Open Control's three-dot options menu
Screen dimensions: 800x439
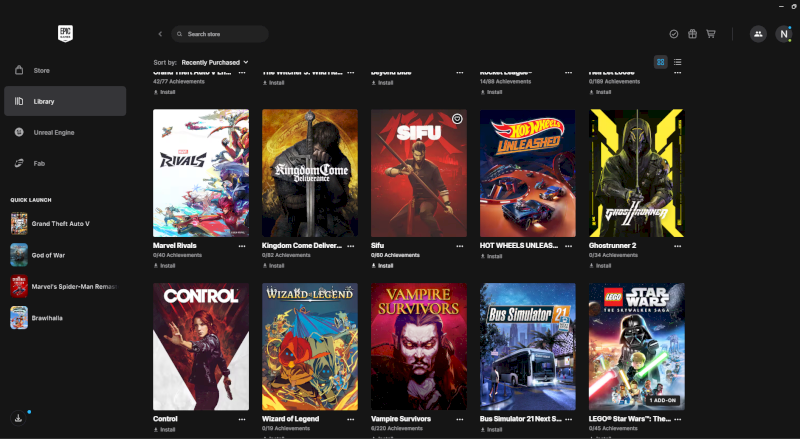click(x=242, y=419)
